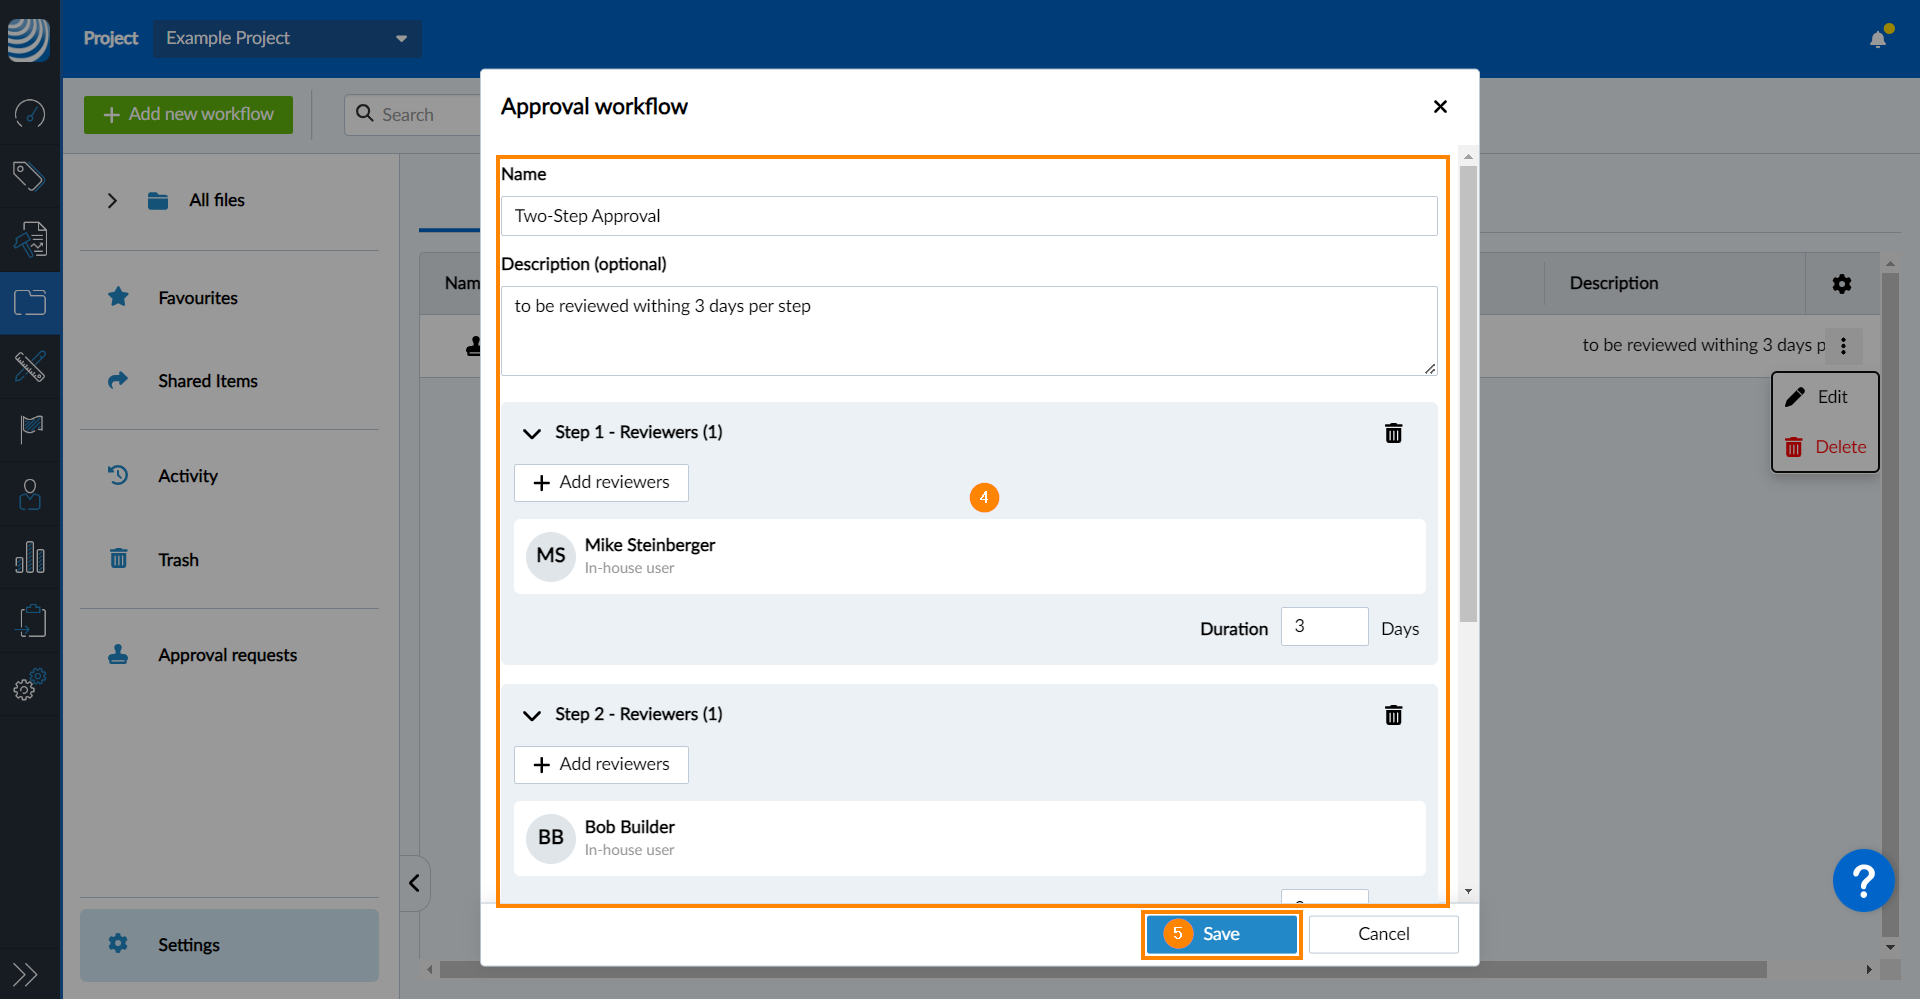Image resolution: width=1920 pixels, height=999 pixels.
Task: Close the Approval workflow dialog
Action: [1440, 106]
